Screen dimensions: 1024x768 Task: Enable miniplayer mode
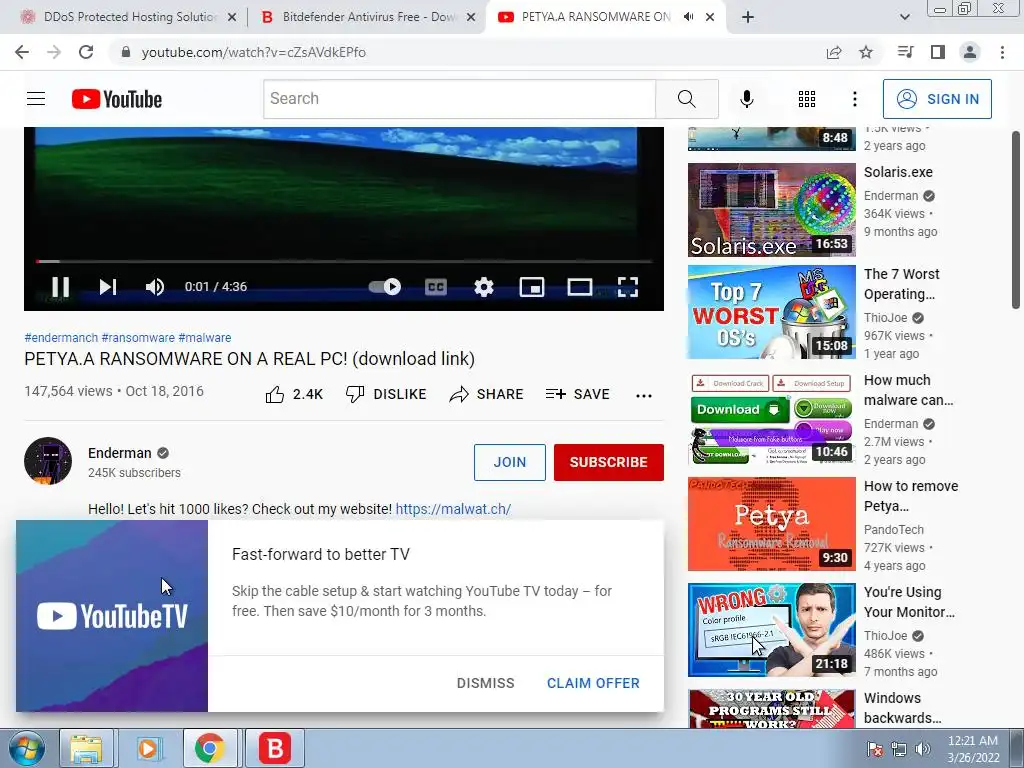[532, 287]
